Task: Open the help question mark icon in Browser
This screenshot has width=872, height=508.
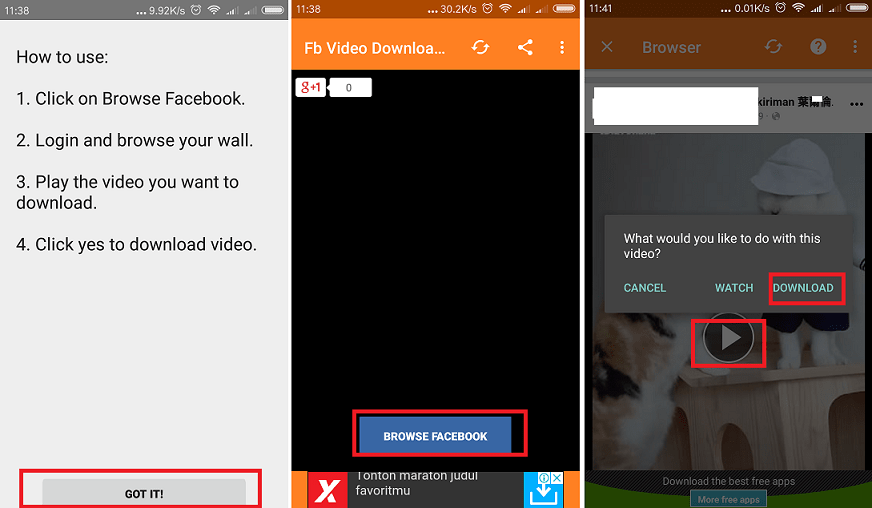Action: pyautogui.click(x=818, y=47)
